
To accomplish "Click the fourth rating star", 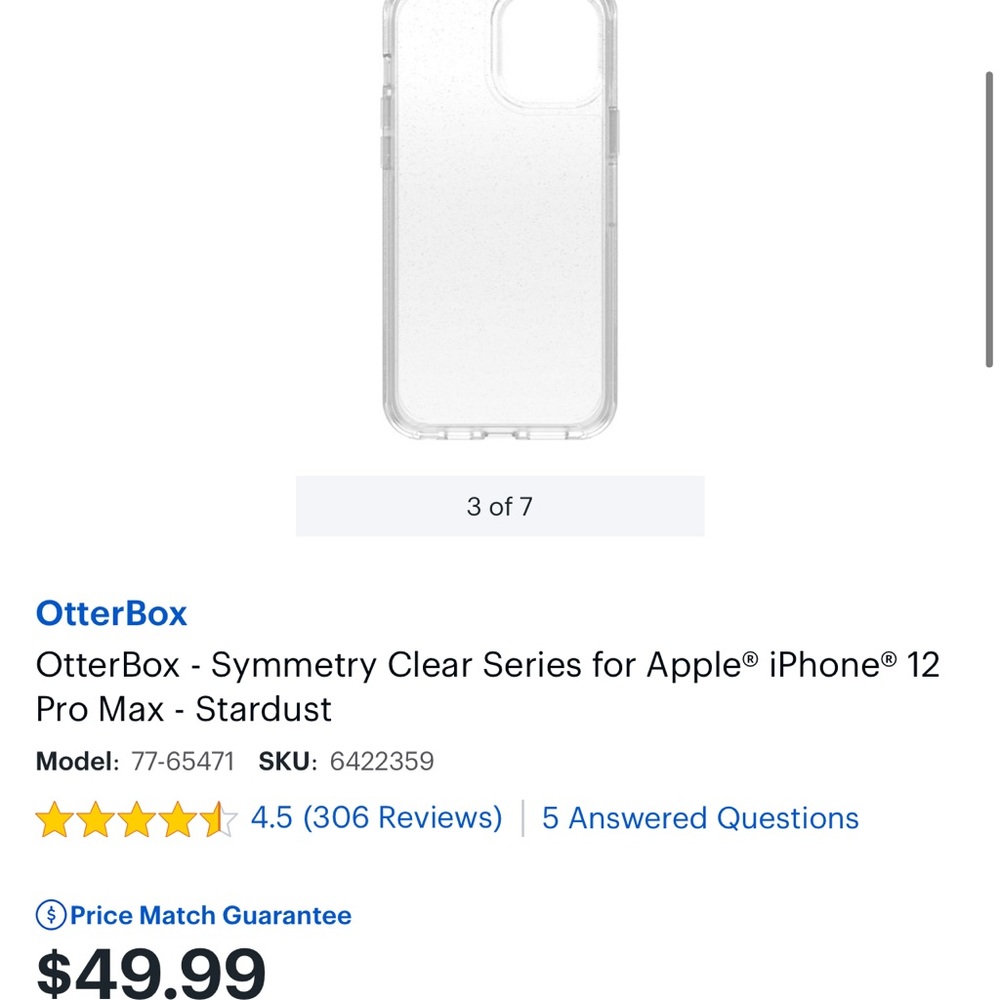I will coord(180,818).
